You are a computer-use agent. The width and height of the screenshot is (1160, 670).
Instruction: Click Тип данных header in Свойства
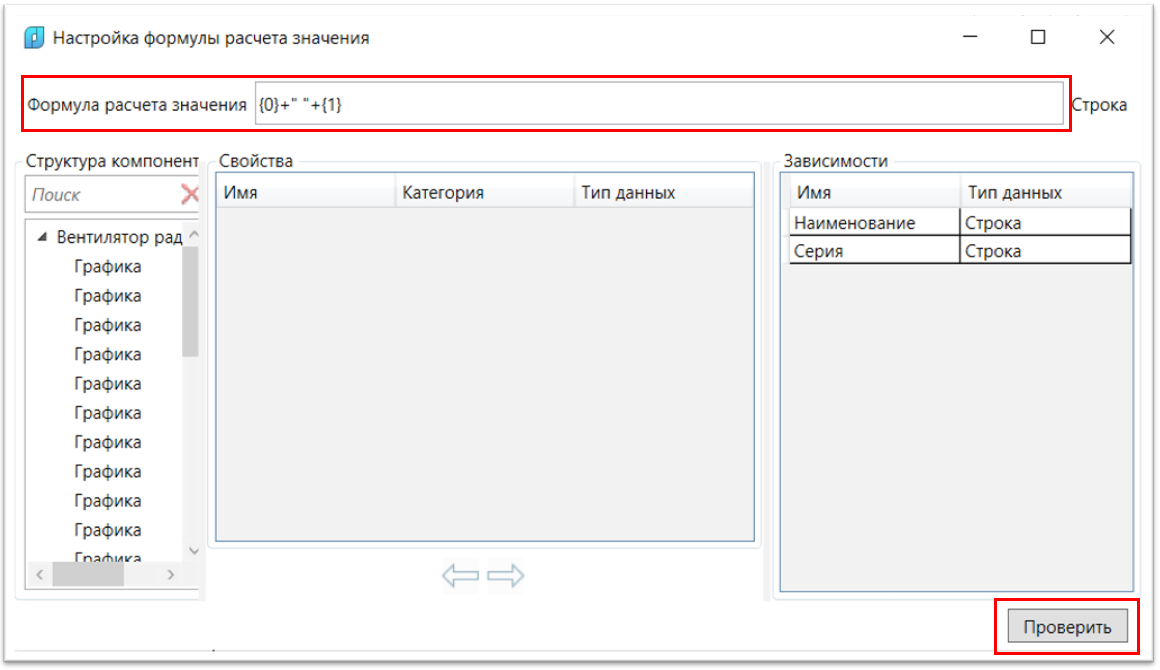pyautogui.click(x=664, y=193)
